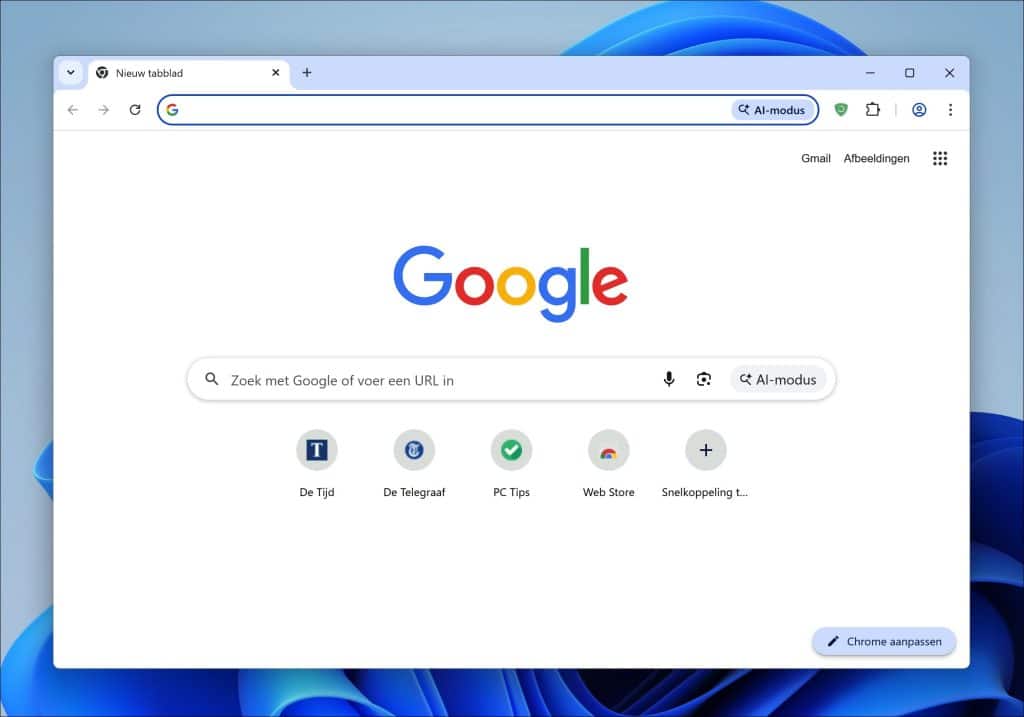Open Afbeeldingen from the top links
Screen dimensions: 1024x717
876,158
